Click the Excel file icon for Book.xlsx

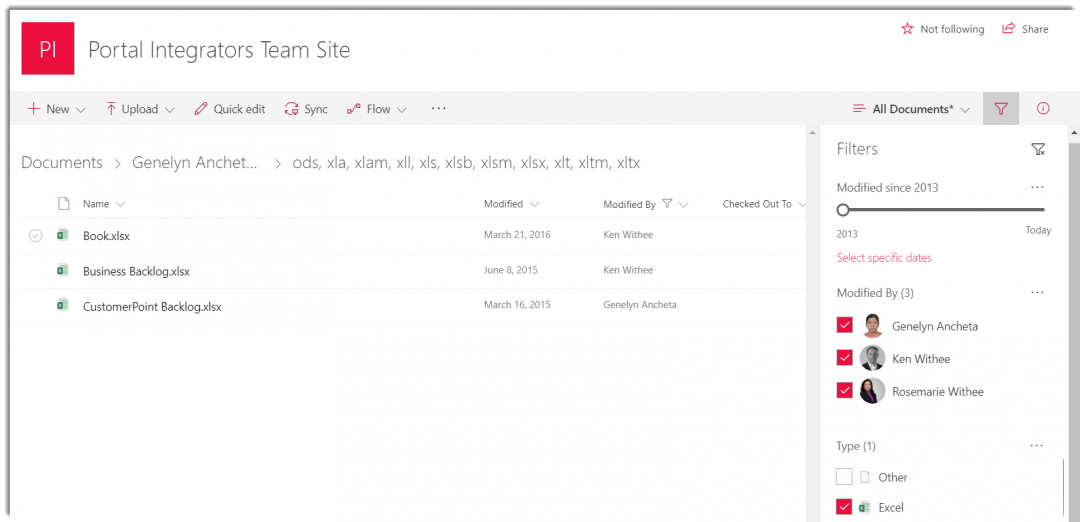click(63, 236)
